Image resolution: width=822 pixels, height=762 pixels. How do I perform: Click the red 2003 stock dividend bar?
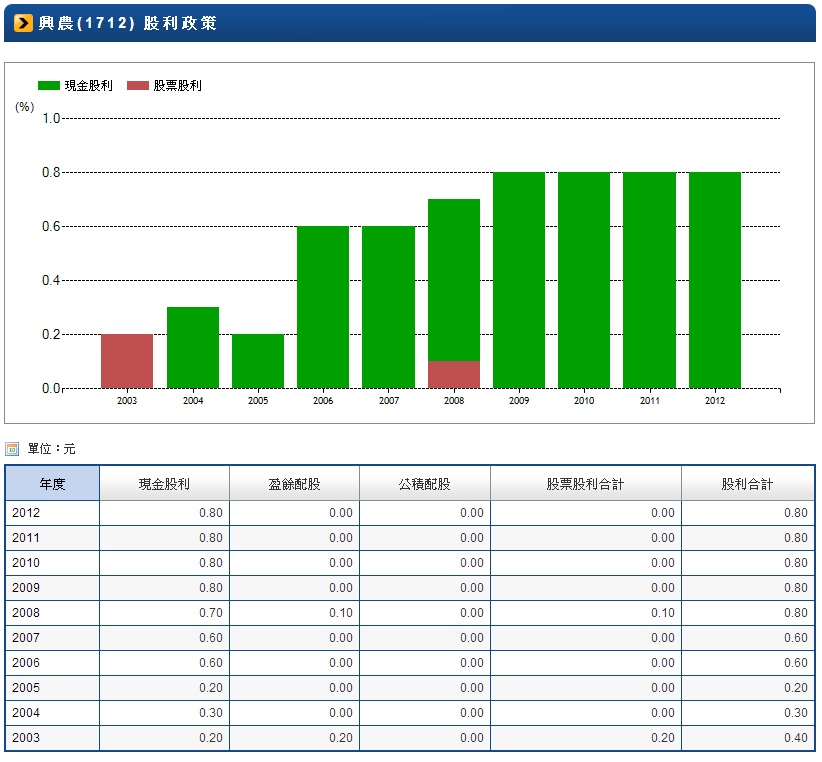[127, 361]
